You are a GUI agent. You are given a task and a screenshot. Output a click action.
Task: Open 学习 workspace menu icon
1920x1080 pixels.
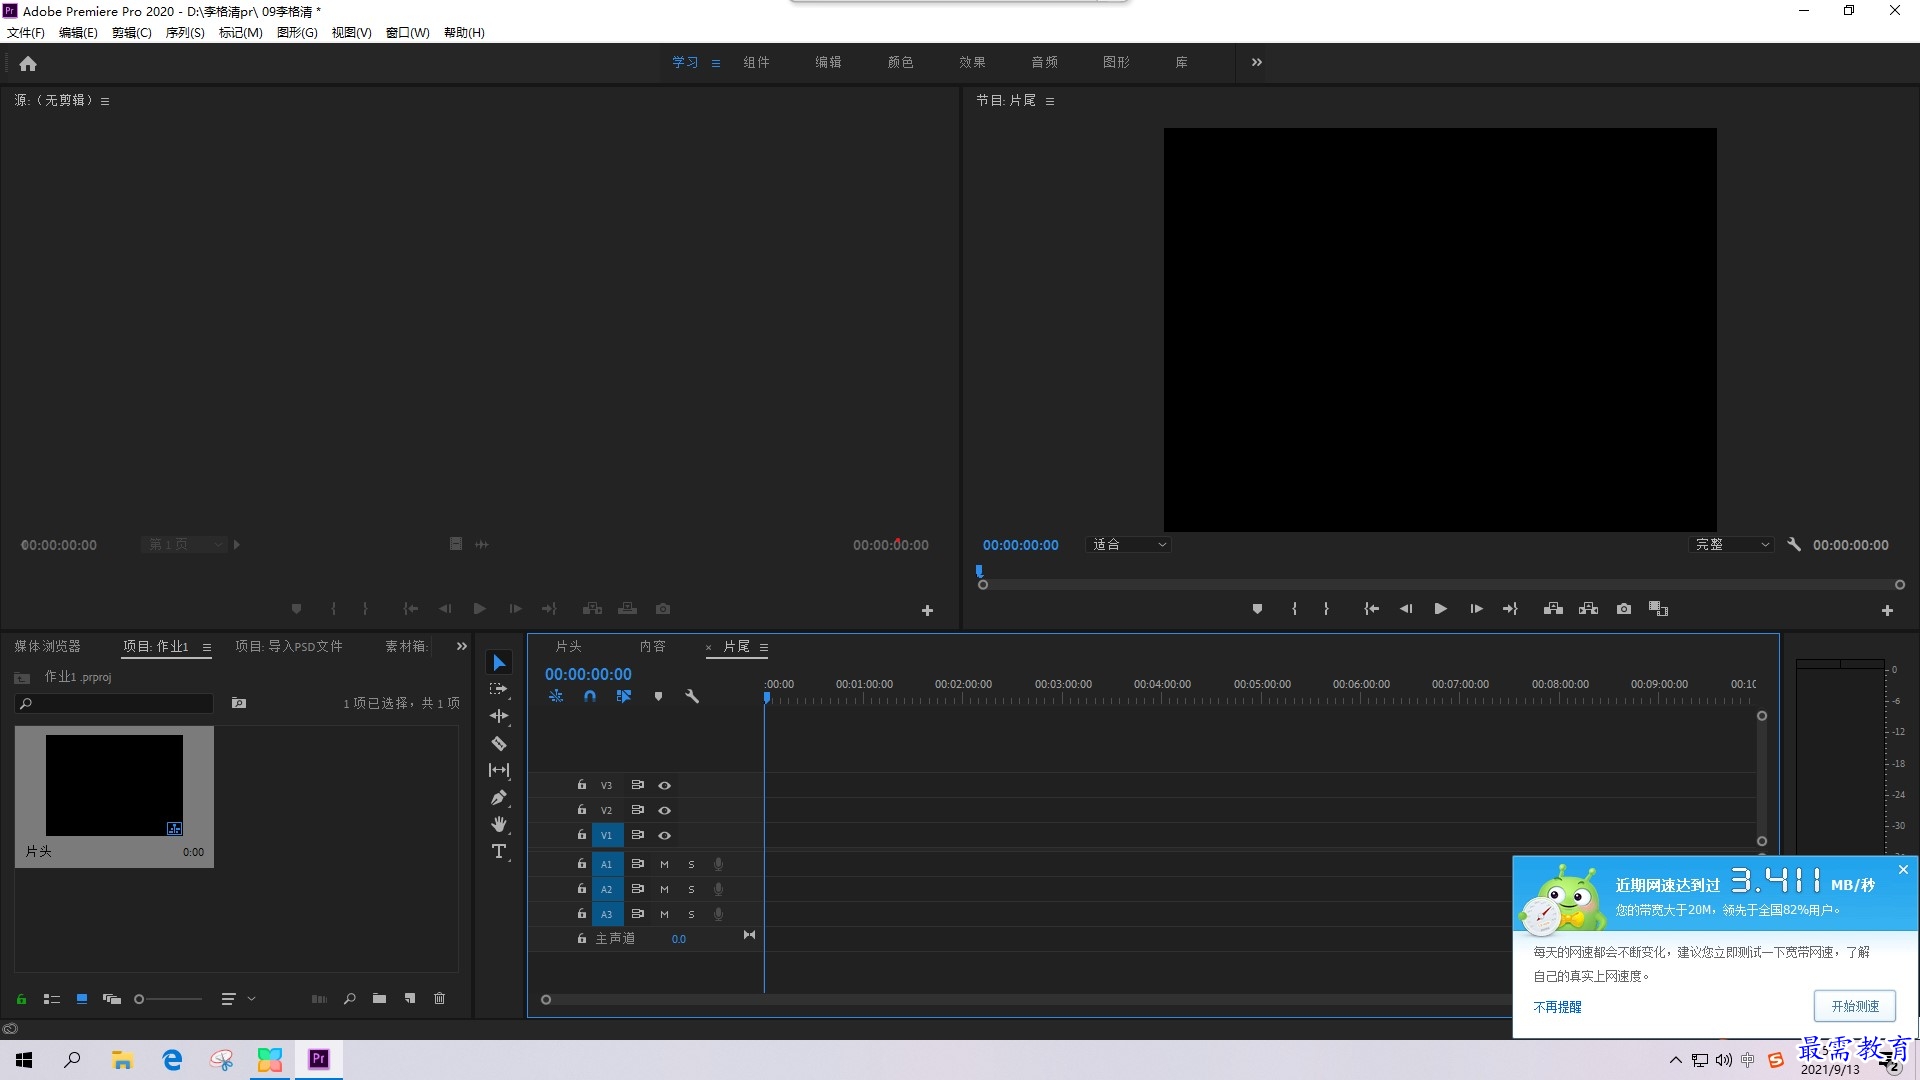coord(716,63)
